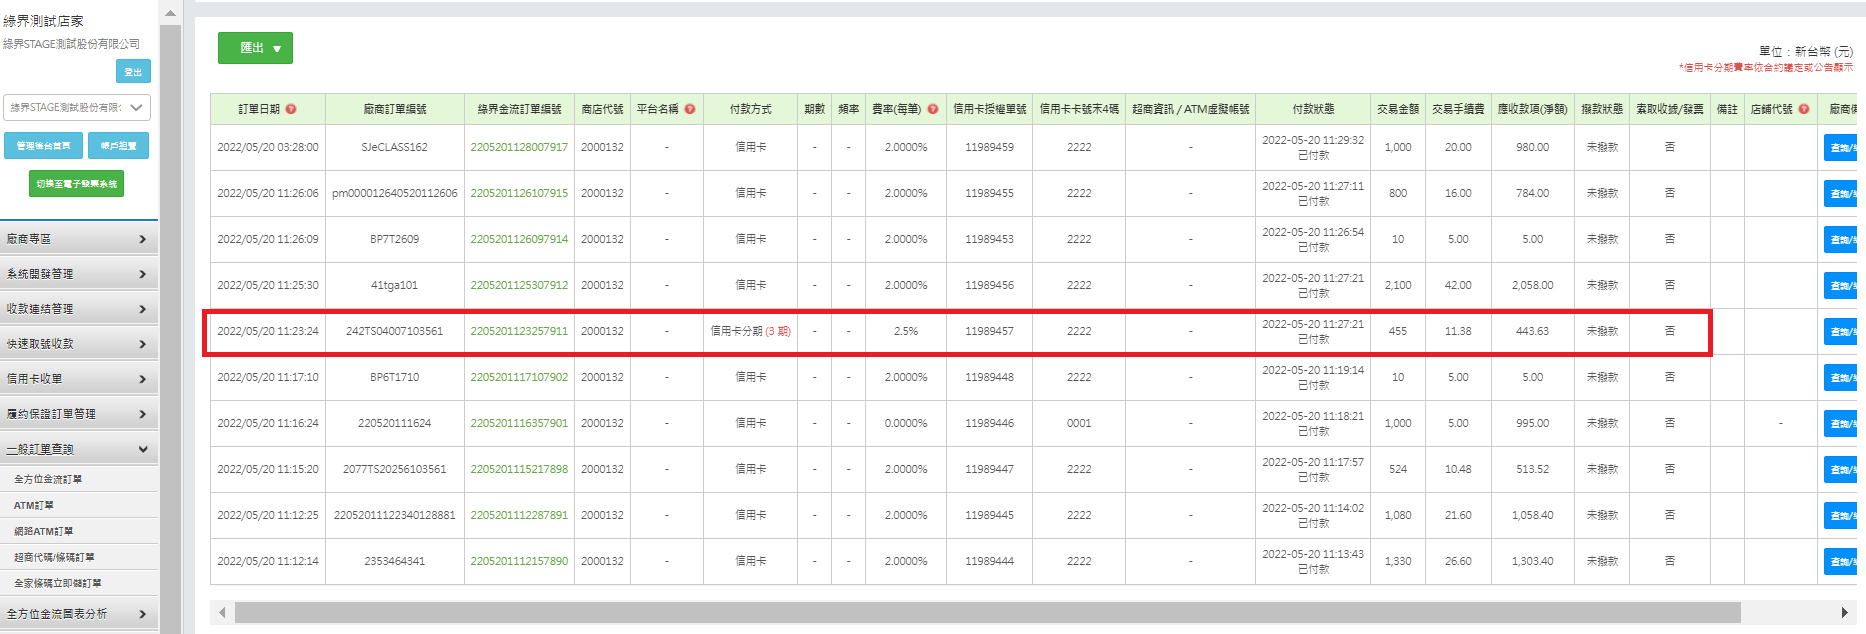This screenshot has height=634, width=1866.
Task: Click the sidebar scrollbar up arrow
Action: point(170,13)
